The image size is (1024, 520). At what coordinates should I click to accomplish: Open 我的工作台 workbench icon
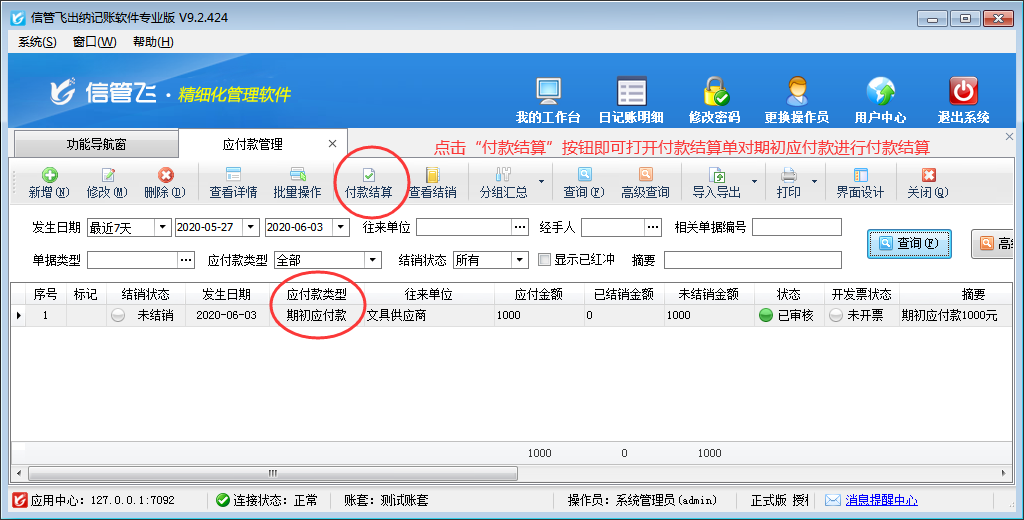548,99
